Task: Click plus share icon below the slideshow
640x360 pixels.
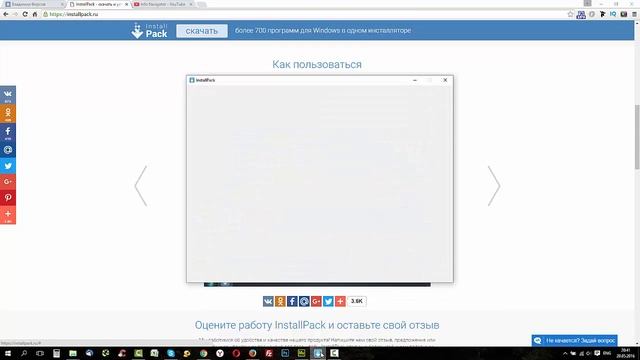Action: 340,301
